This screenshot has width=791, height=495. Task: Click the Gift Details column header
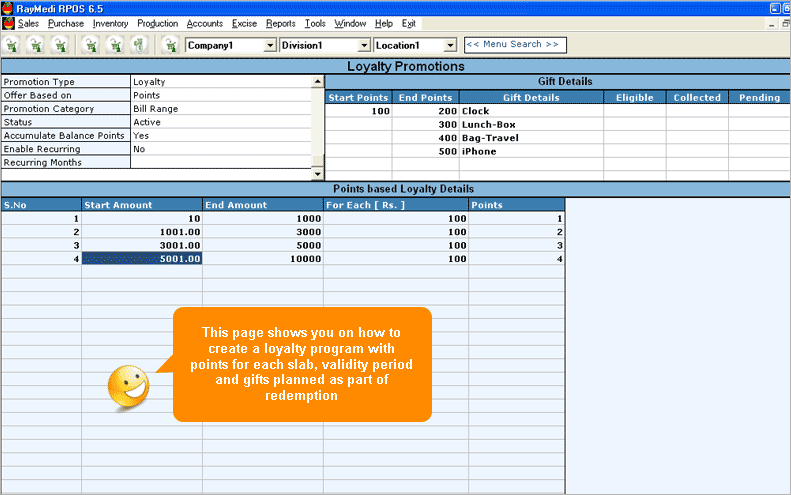pyautogui.click(x=531, y=98)
